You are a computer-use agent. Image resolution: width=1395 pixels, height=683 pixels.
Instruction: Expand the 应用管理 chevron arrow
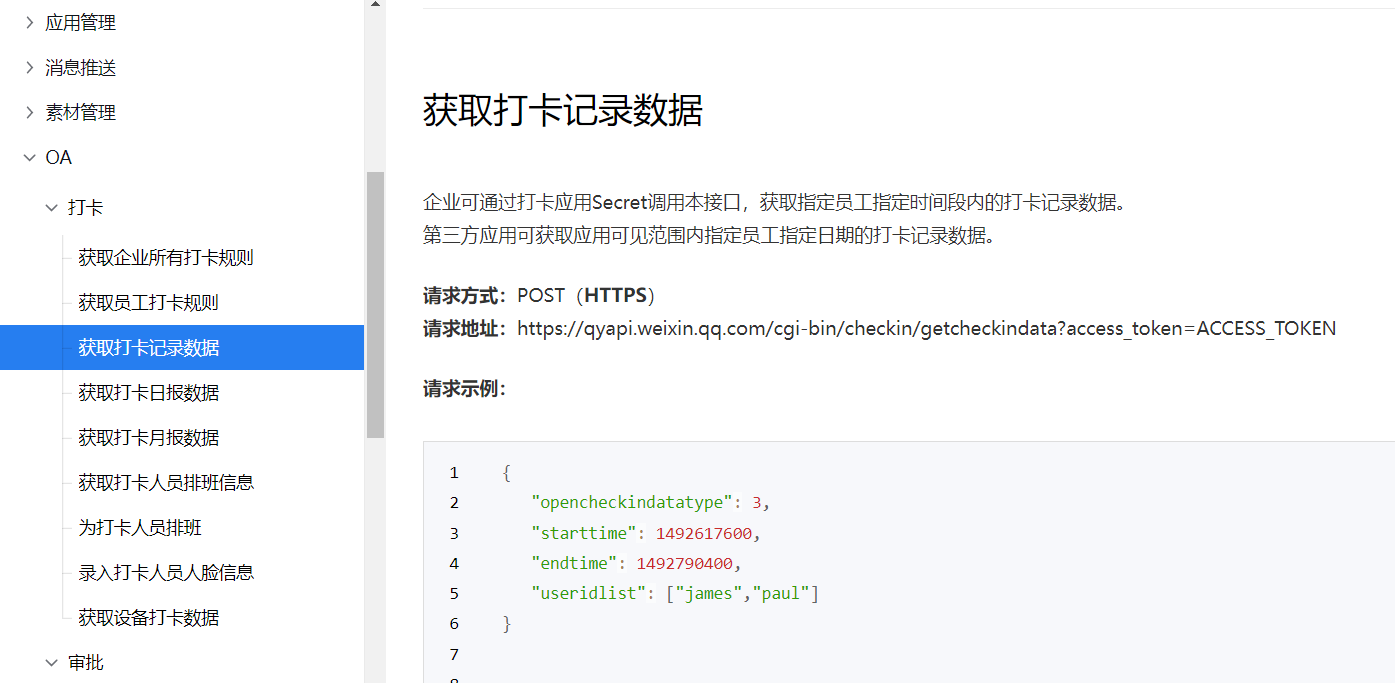pos(29,22)
